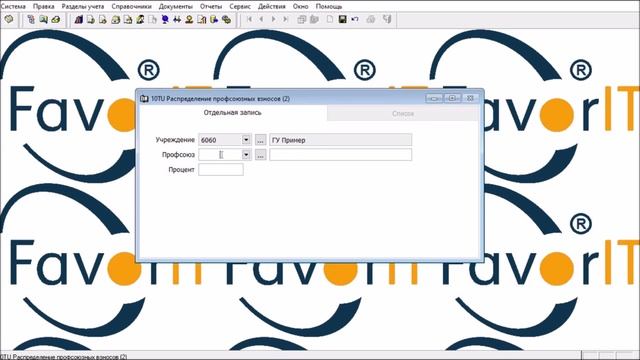Switch to the Список tab
The width and height of the screenshot is (640, 360).
click(402, 113)
